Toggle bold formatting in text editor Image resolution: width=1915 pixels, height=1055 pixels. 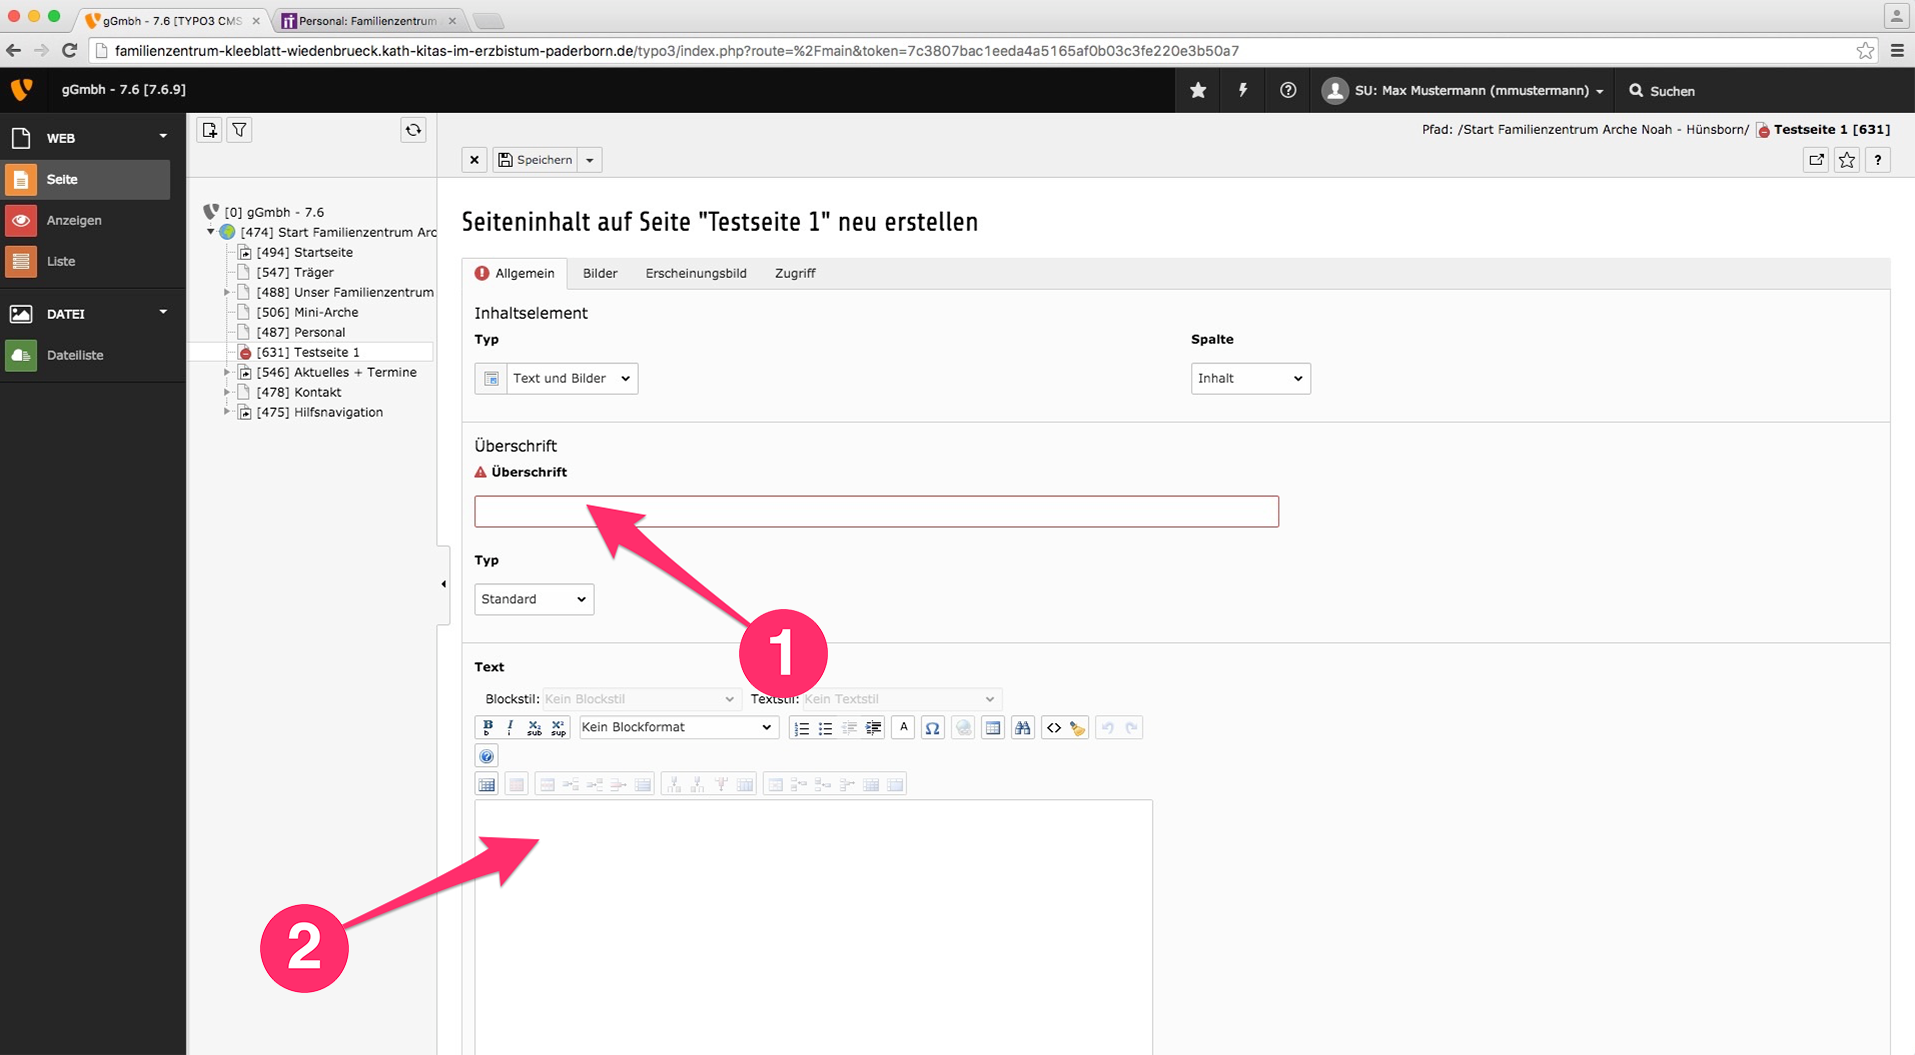tap(487, 727)
